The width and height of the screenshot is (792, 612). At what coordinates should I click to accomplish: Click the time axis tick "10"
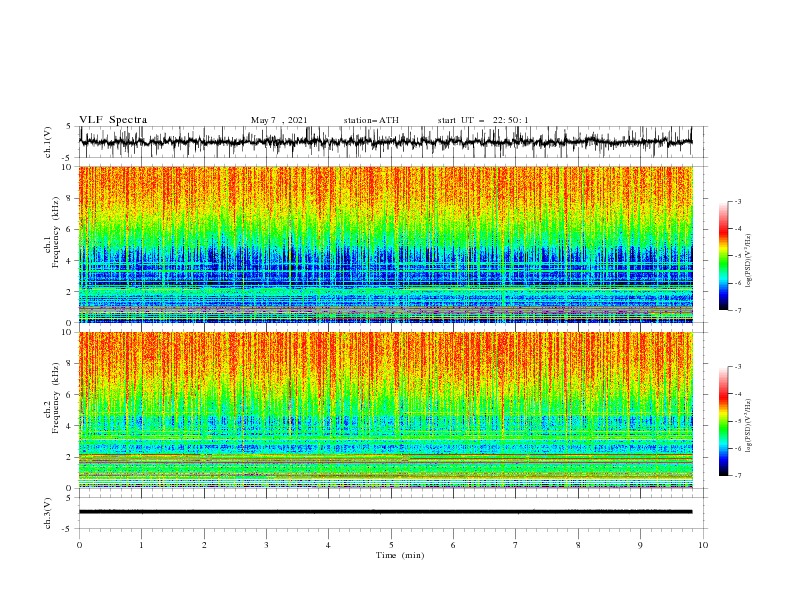click(703, 545)
